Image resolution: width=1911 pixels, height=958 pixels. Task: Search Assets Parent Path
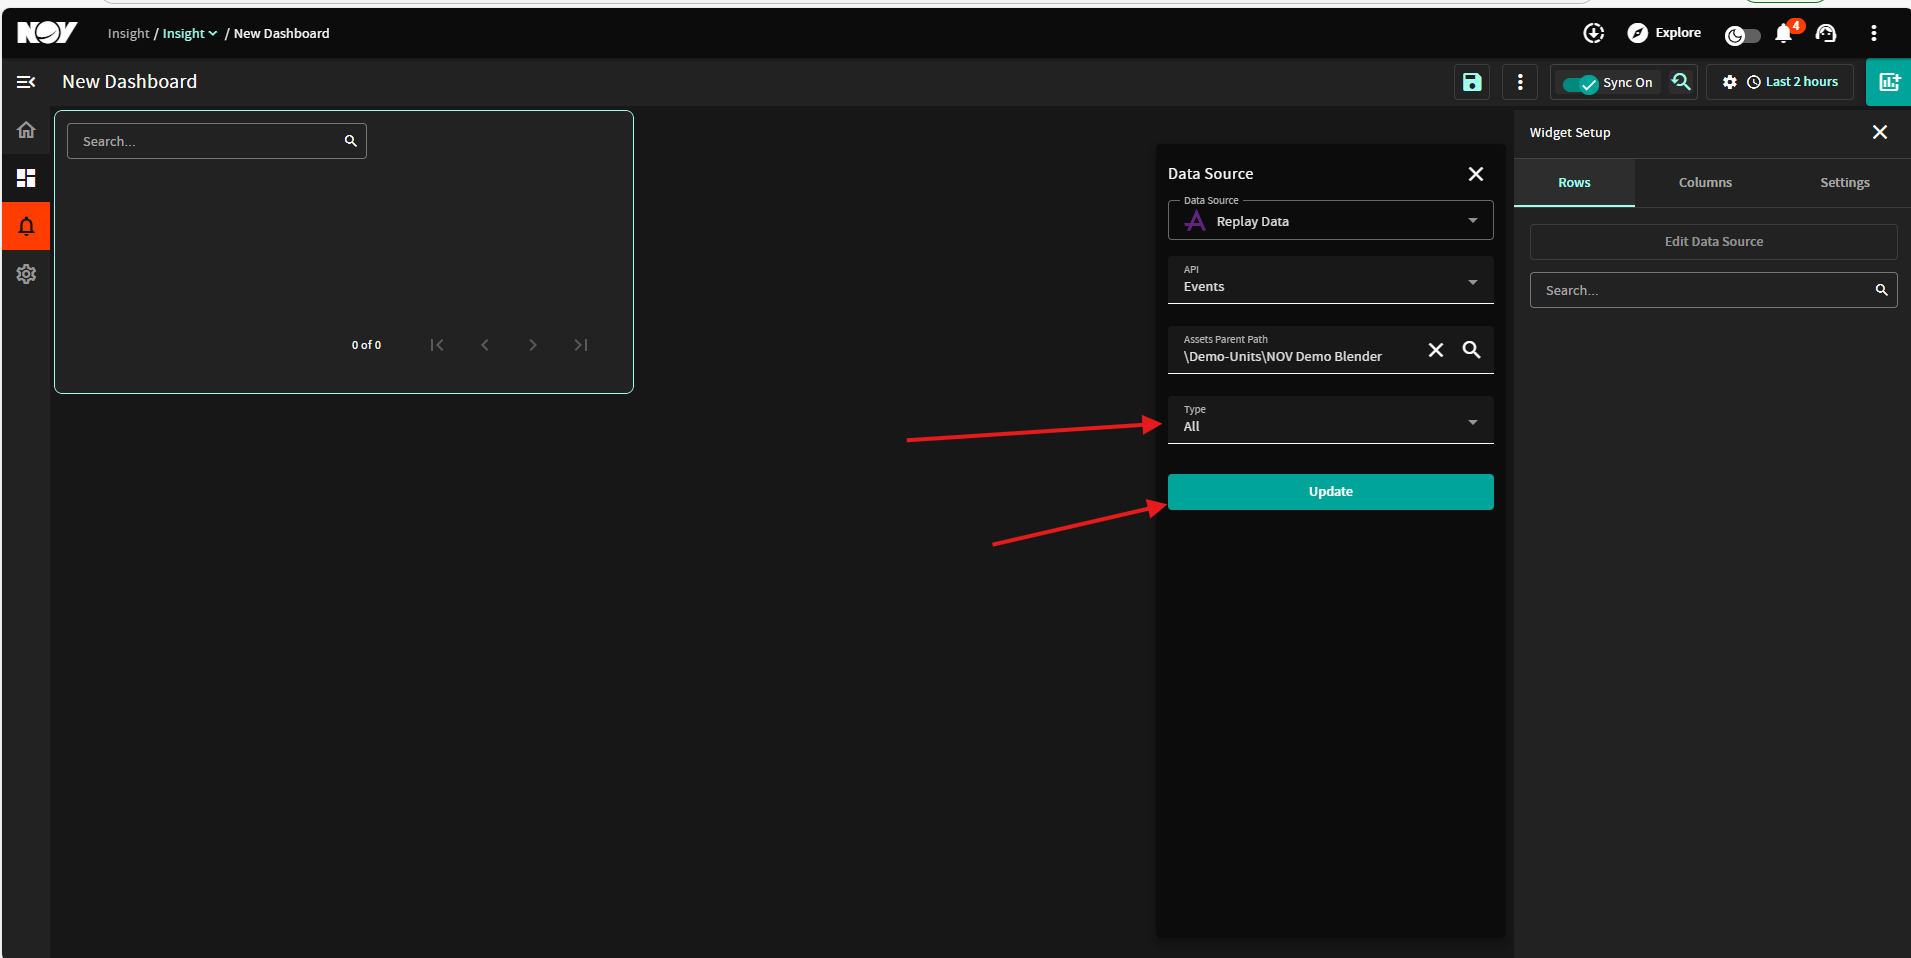[x=1472, y=350]
